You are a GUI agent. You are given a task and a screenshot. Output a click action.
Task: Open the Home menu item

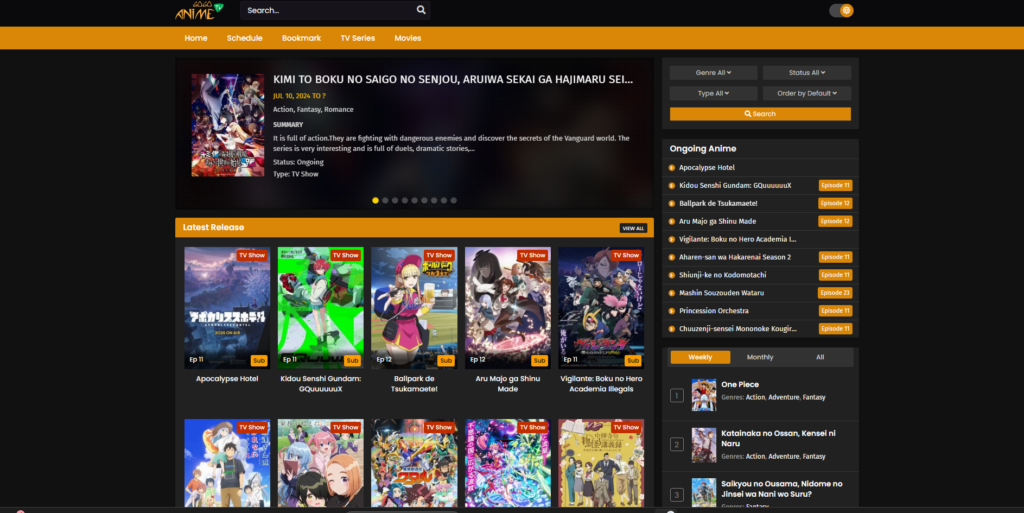click(196, 38)
